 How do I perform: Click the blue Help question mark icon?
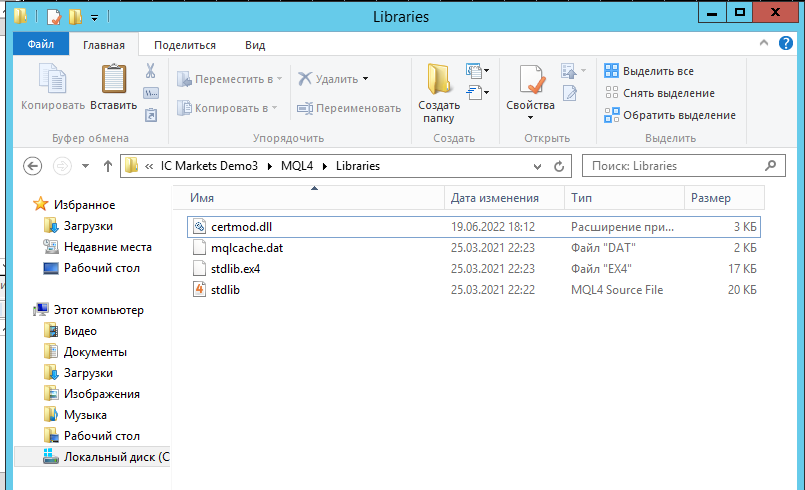[785, 43]
